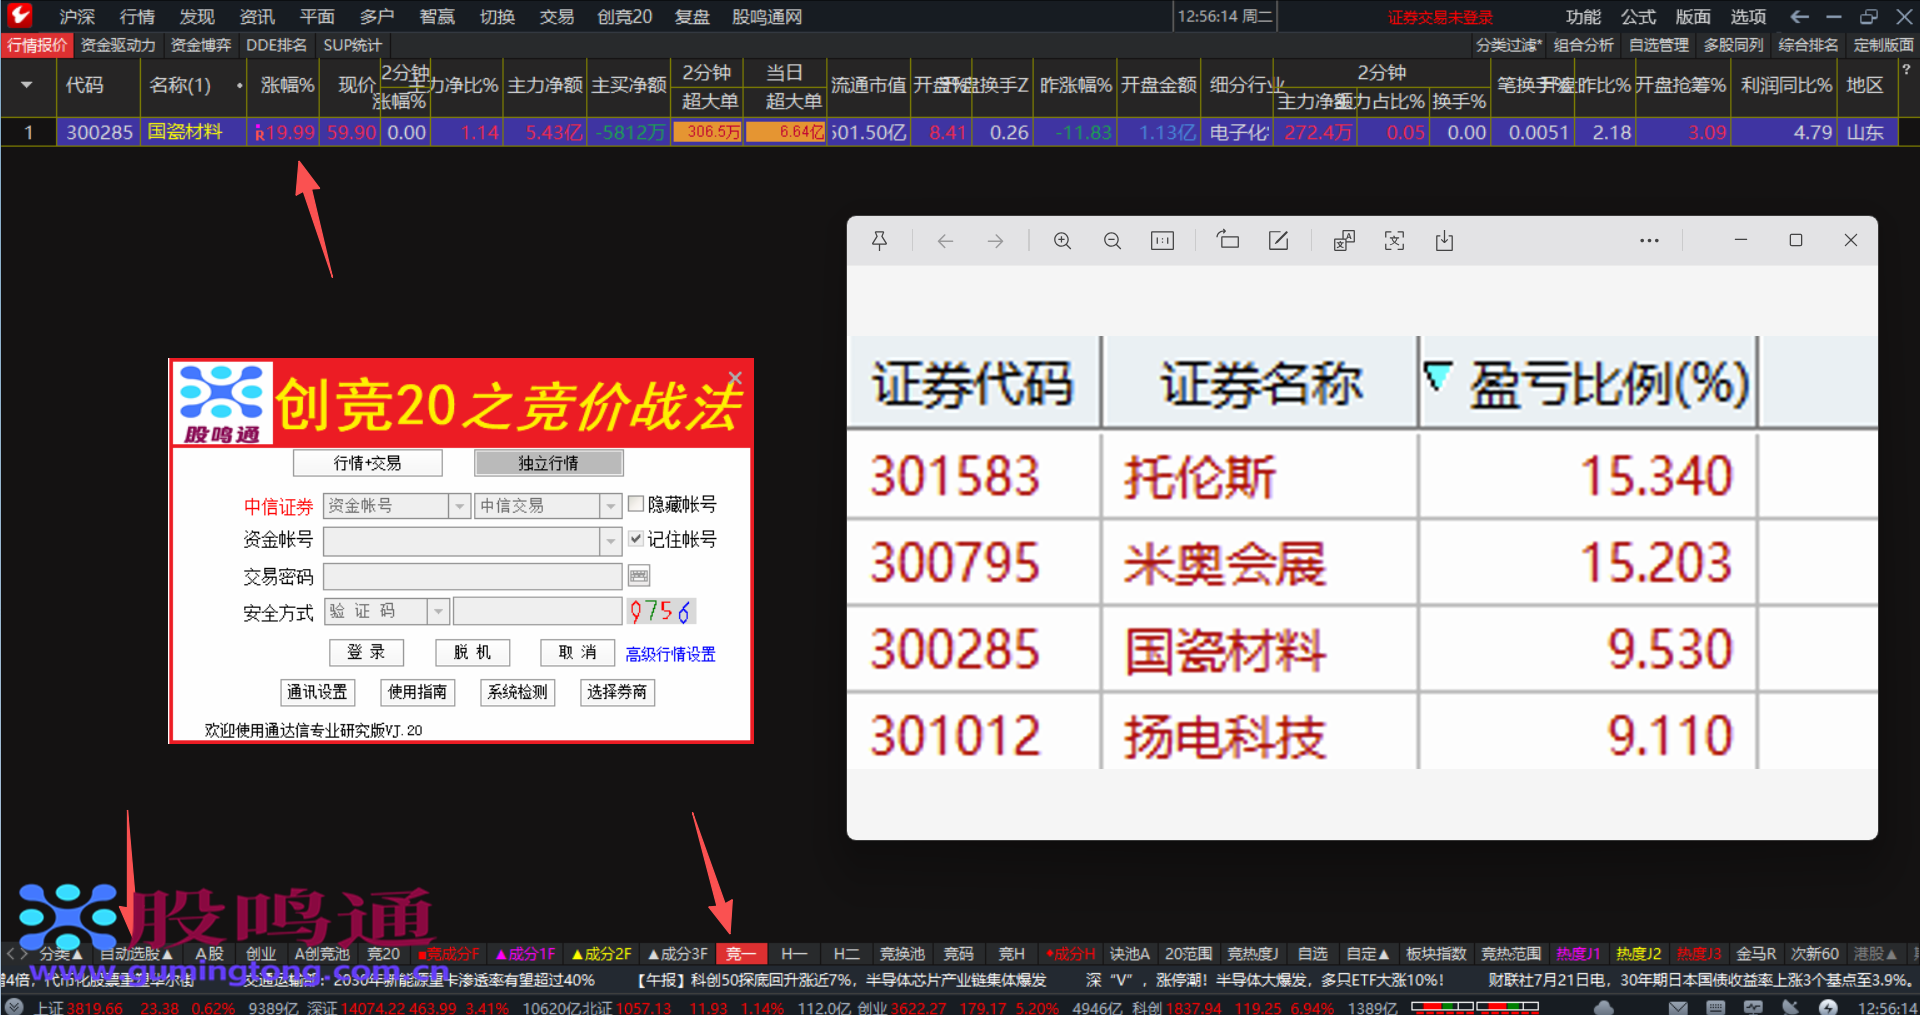This screenshot has height=1015, width=1920.
Task: Sort by the 涨幅% column header
Action: coord(287,85)
